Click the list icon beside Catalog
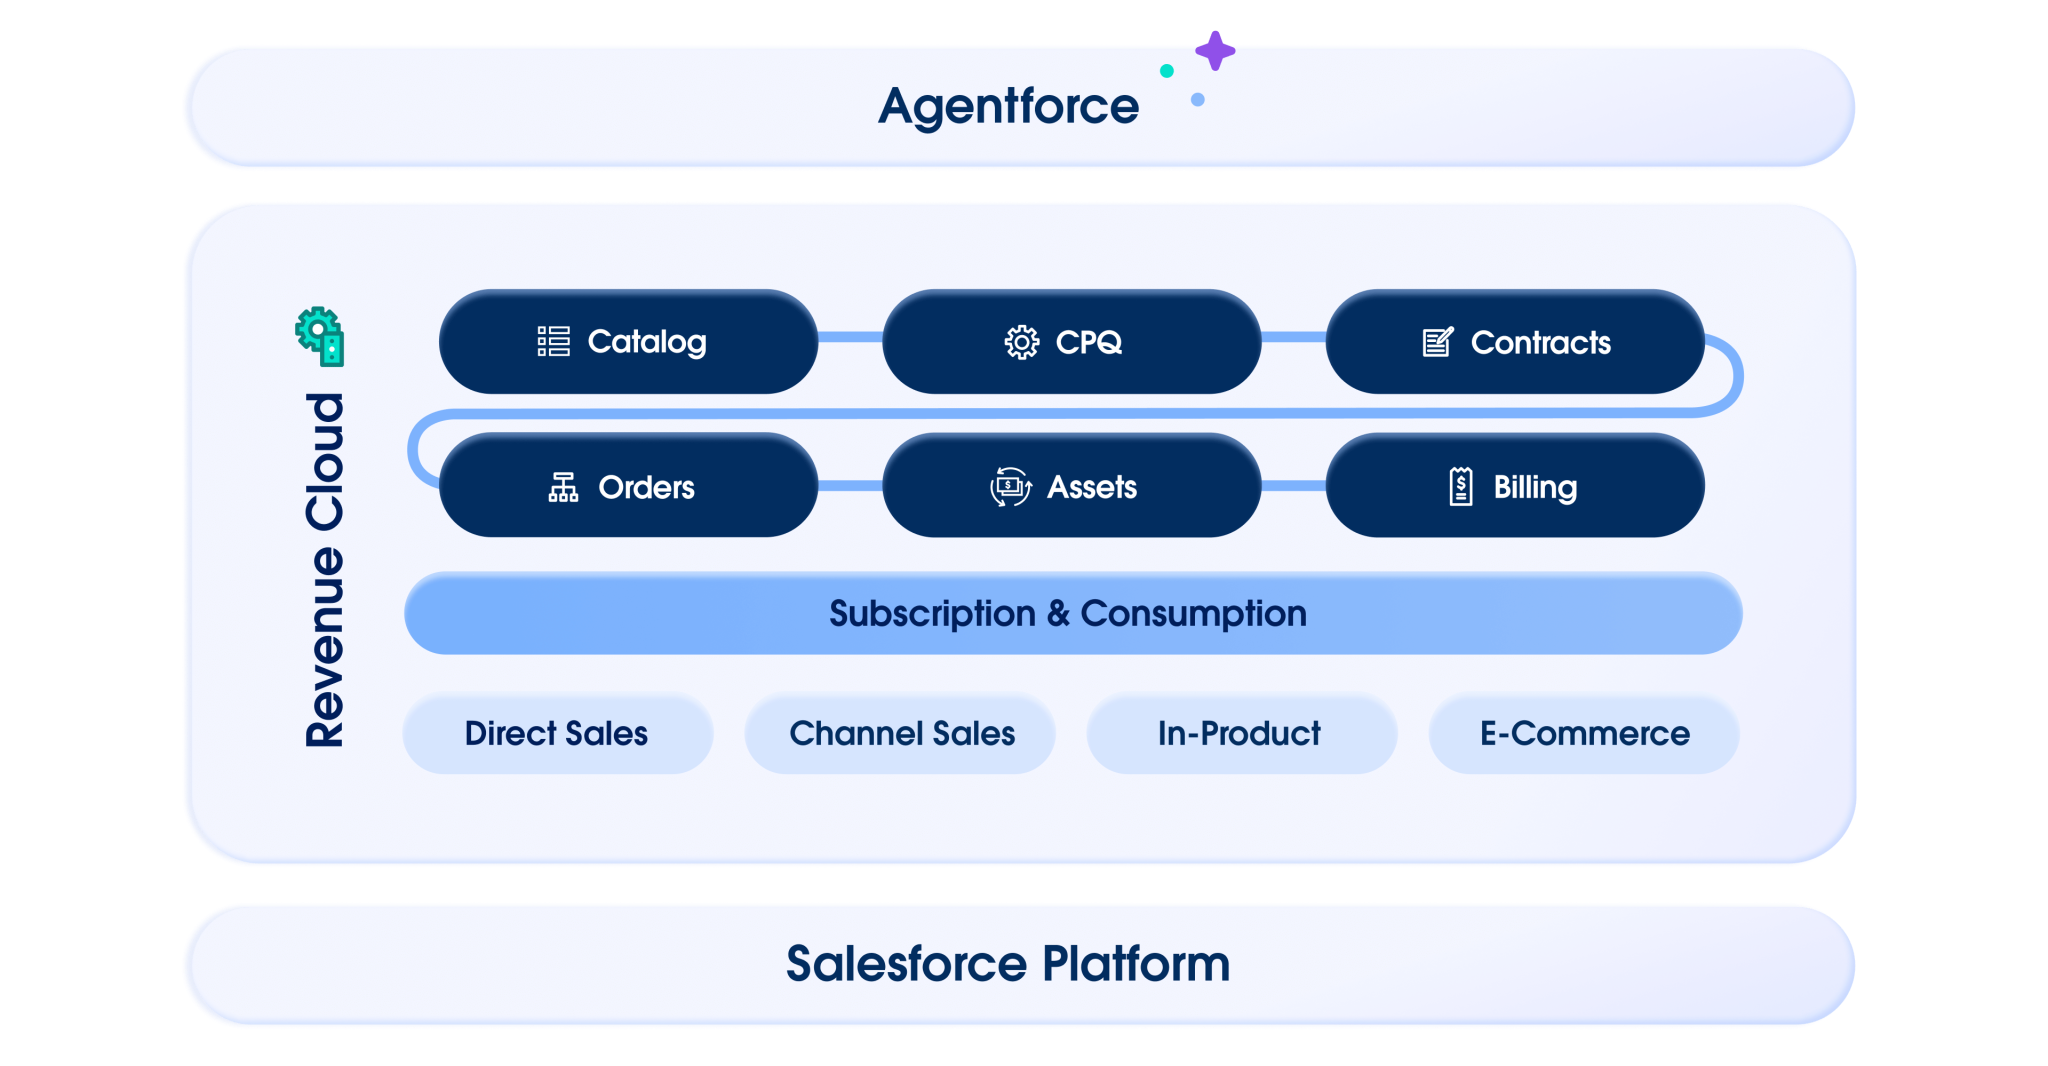2048x1066 pixels. point(553,342)
